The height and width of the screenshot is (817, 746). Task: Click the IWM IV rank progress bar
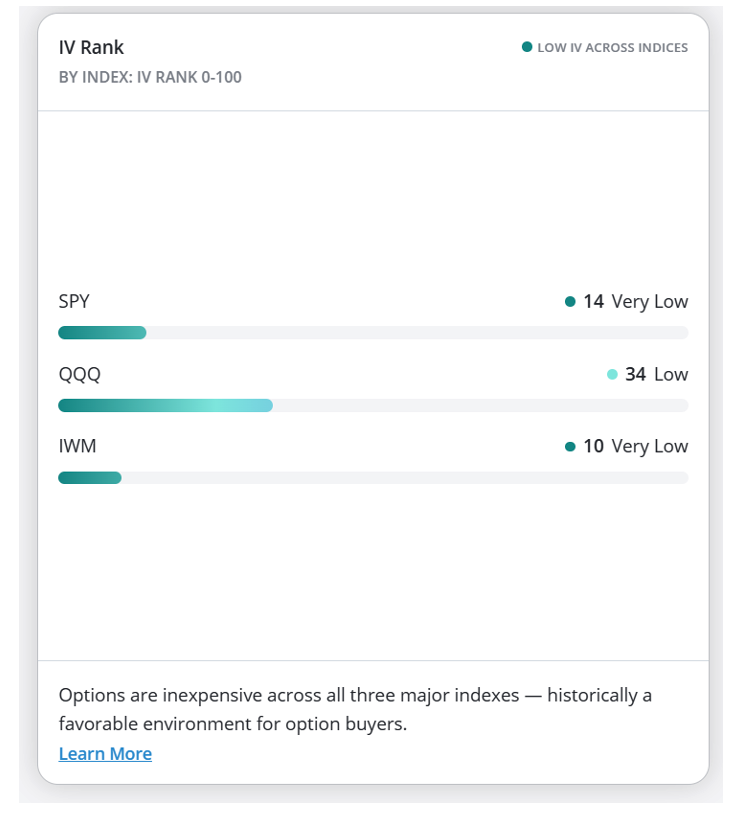tap(373, 478)
